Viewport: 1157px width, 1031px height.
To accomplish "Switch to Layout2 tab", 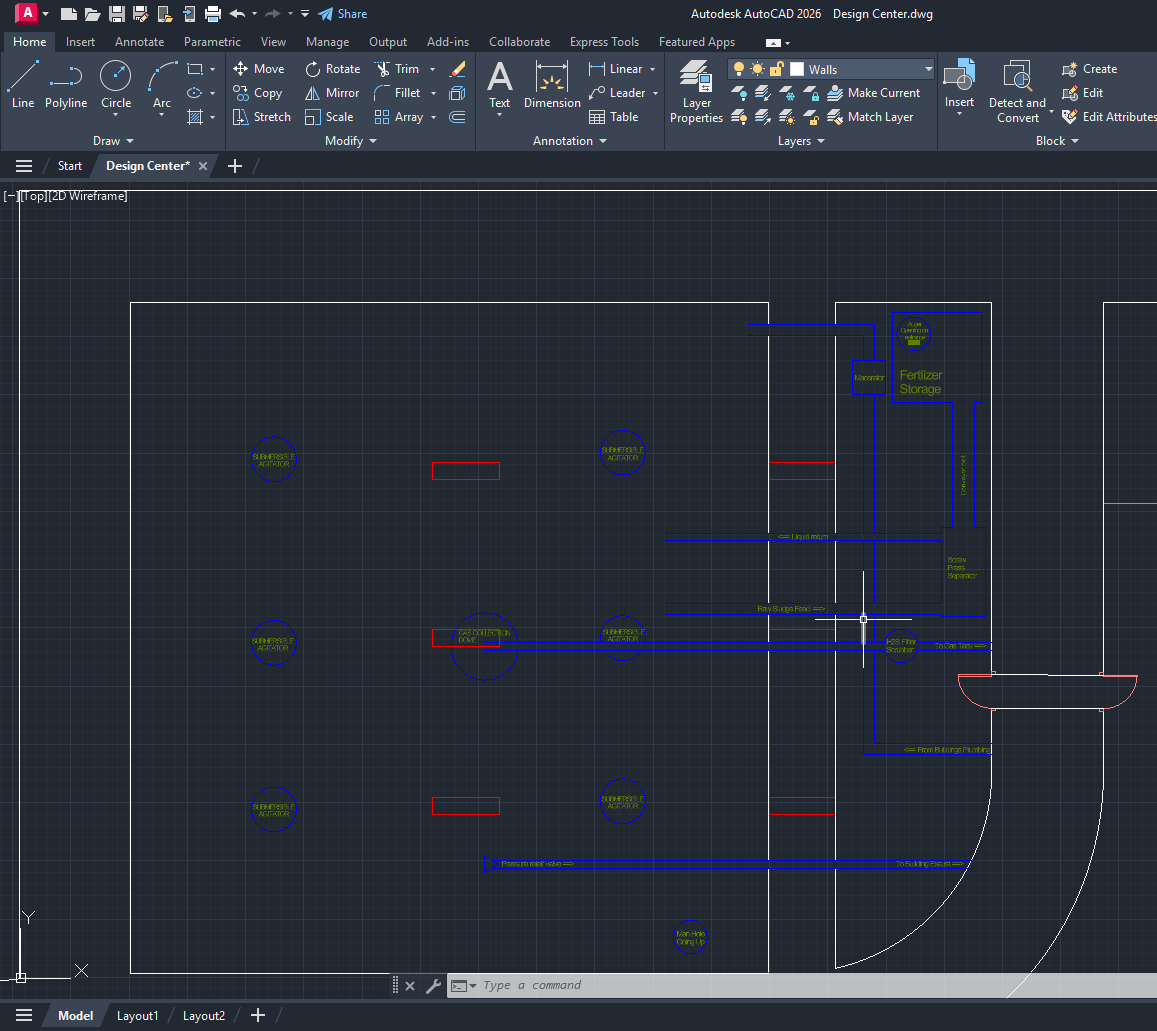I will 204,1016.
